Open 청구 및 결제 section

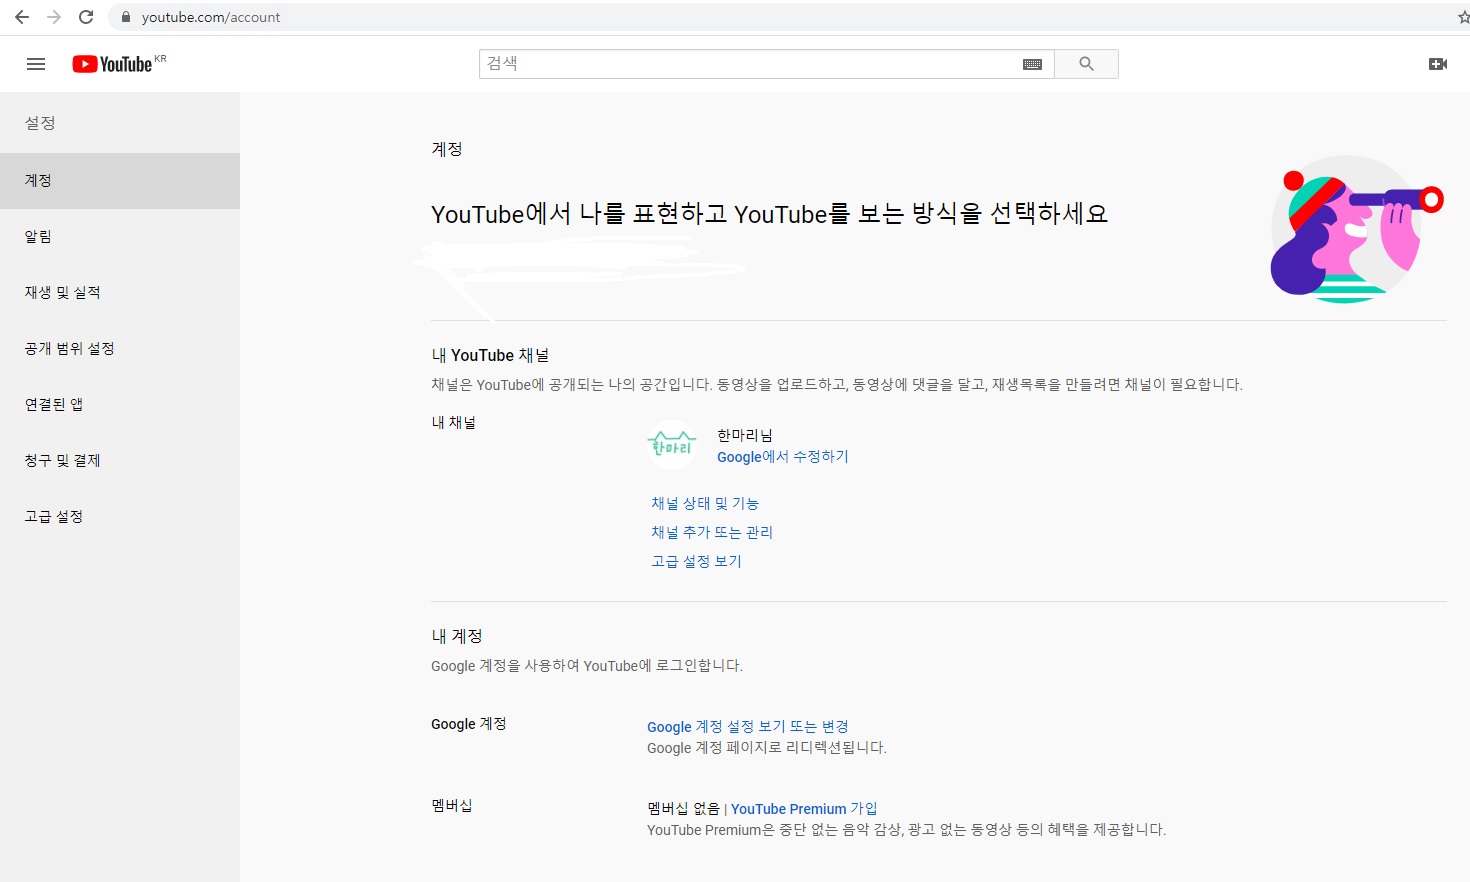[120, 461]
